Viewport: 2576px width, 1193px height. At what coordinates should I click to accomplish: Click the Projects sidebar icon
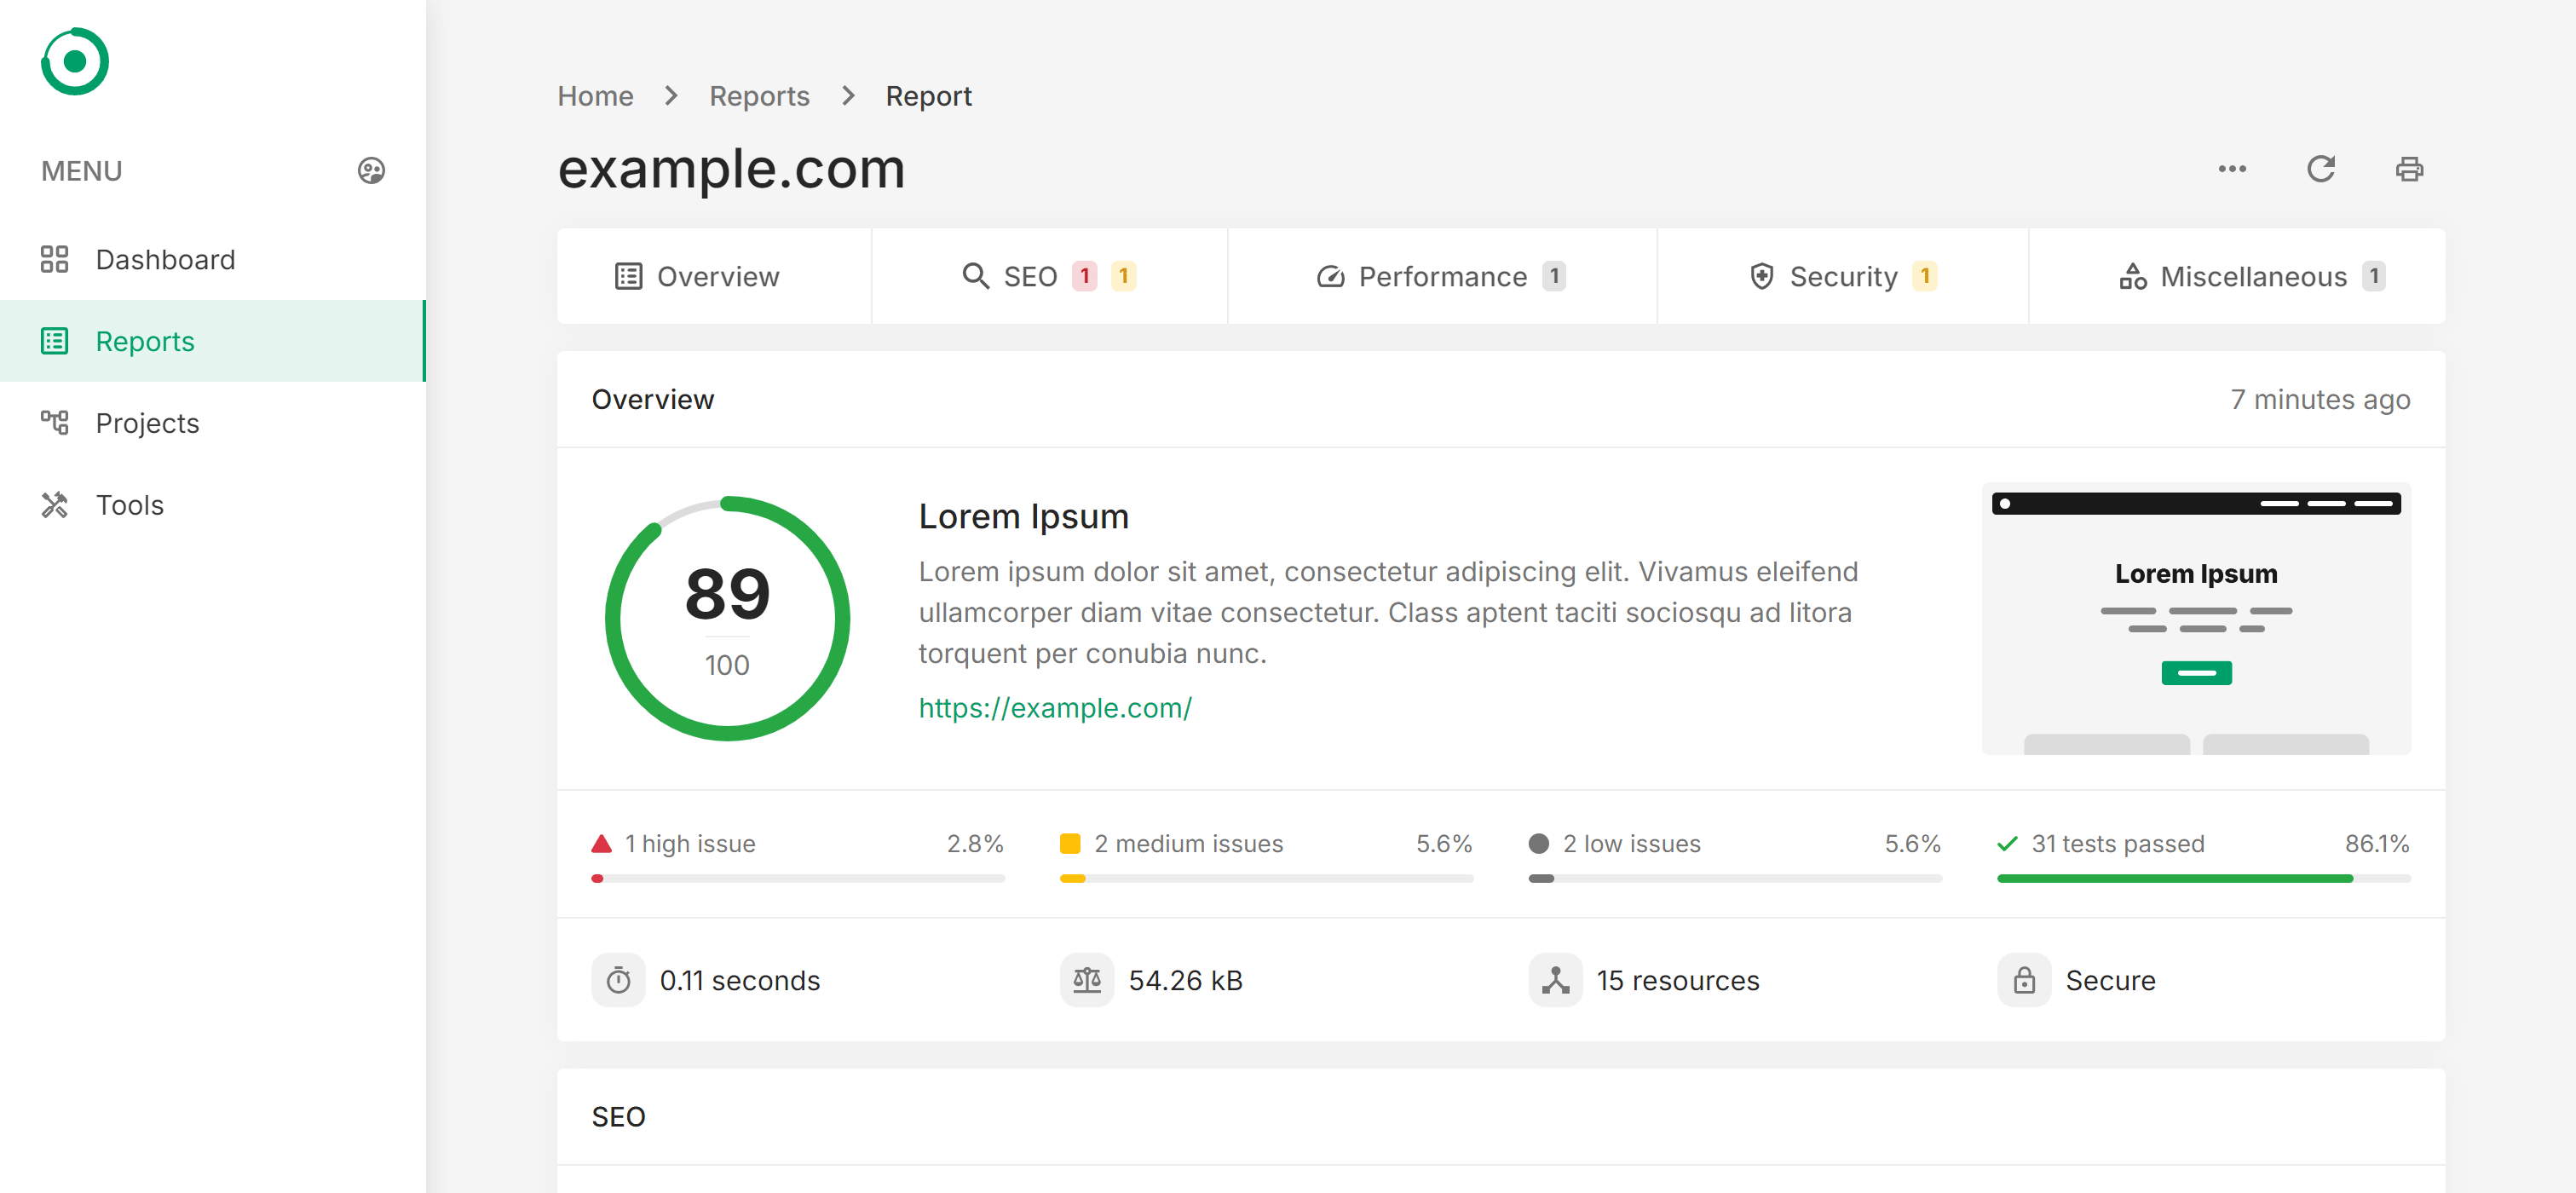pos(56,423)
